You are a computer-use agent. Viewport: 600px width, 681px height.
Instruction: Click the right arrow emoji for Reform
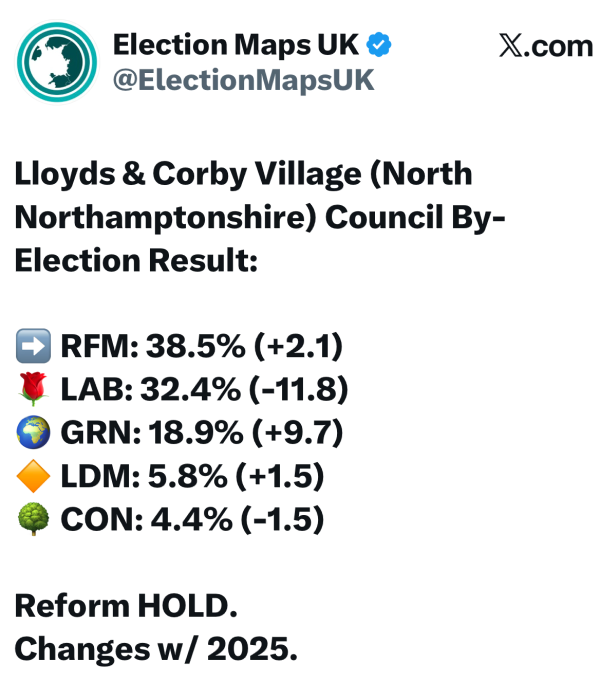(33, 347)
